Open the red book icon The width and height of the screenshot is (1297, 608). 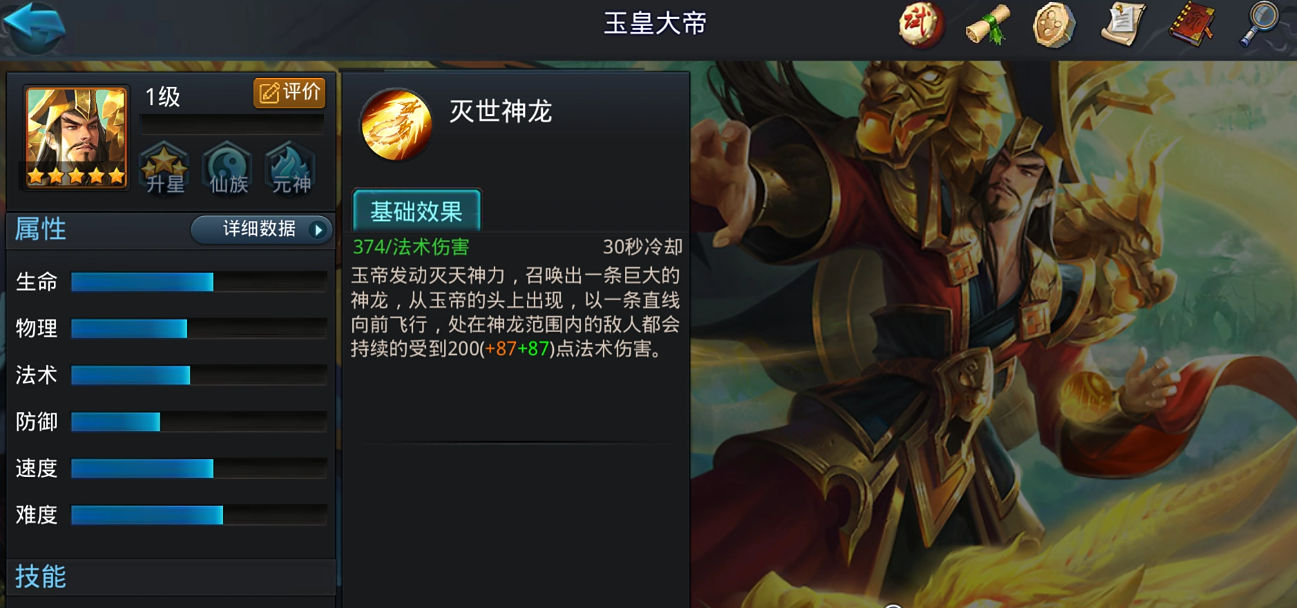(1191, 25)
